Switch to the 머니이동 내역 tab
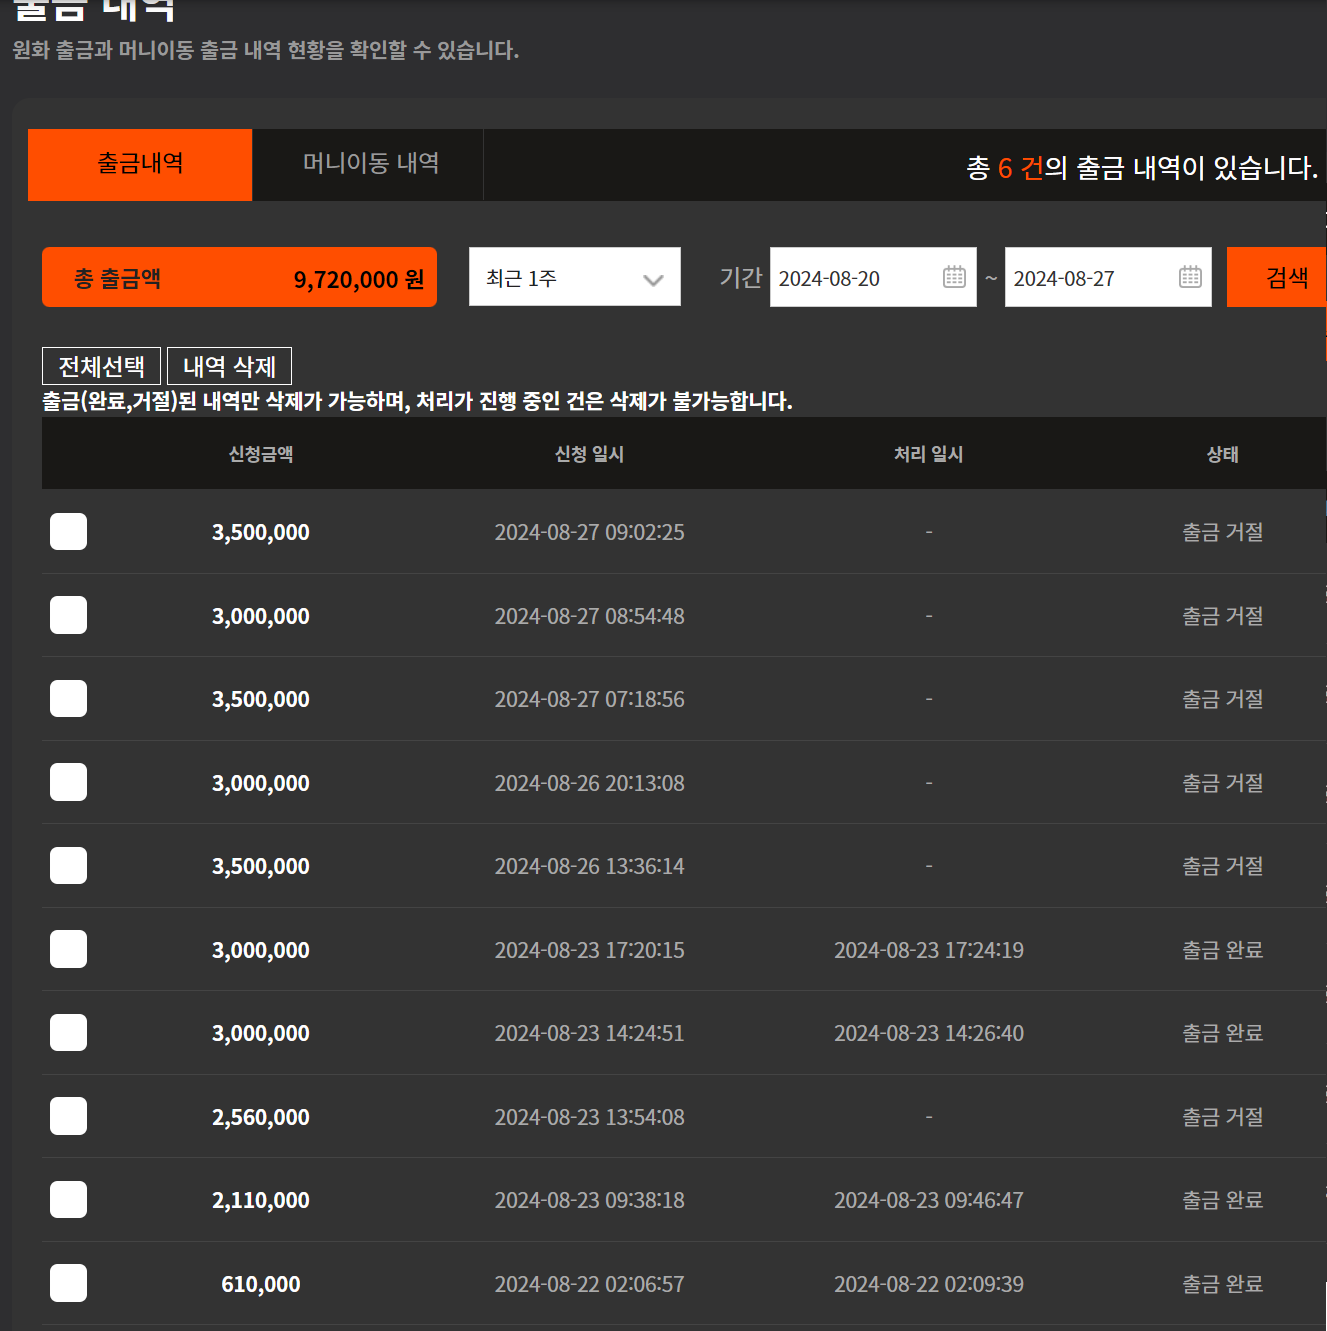 [368, 165]
